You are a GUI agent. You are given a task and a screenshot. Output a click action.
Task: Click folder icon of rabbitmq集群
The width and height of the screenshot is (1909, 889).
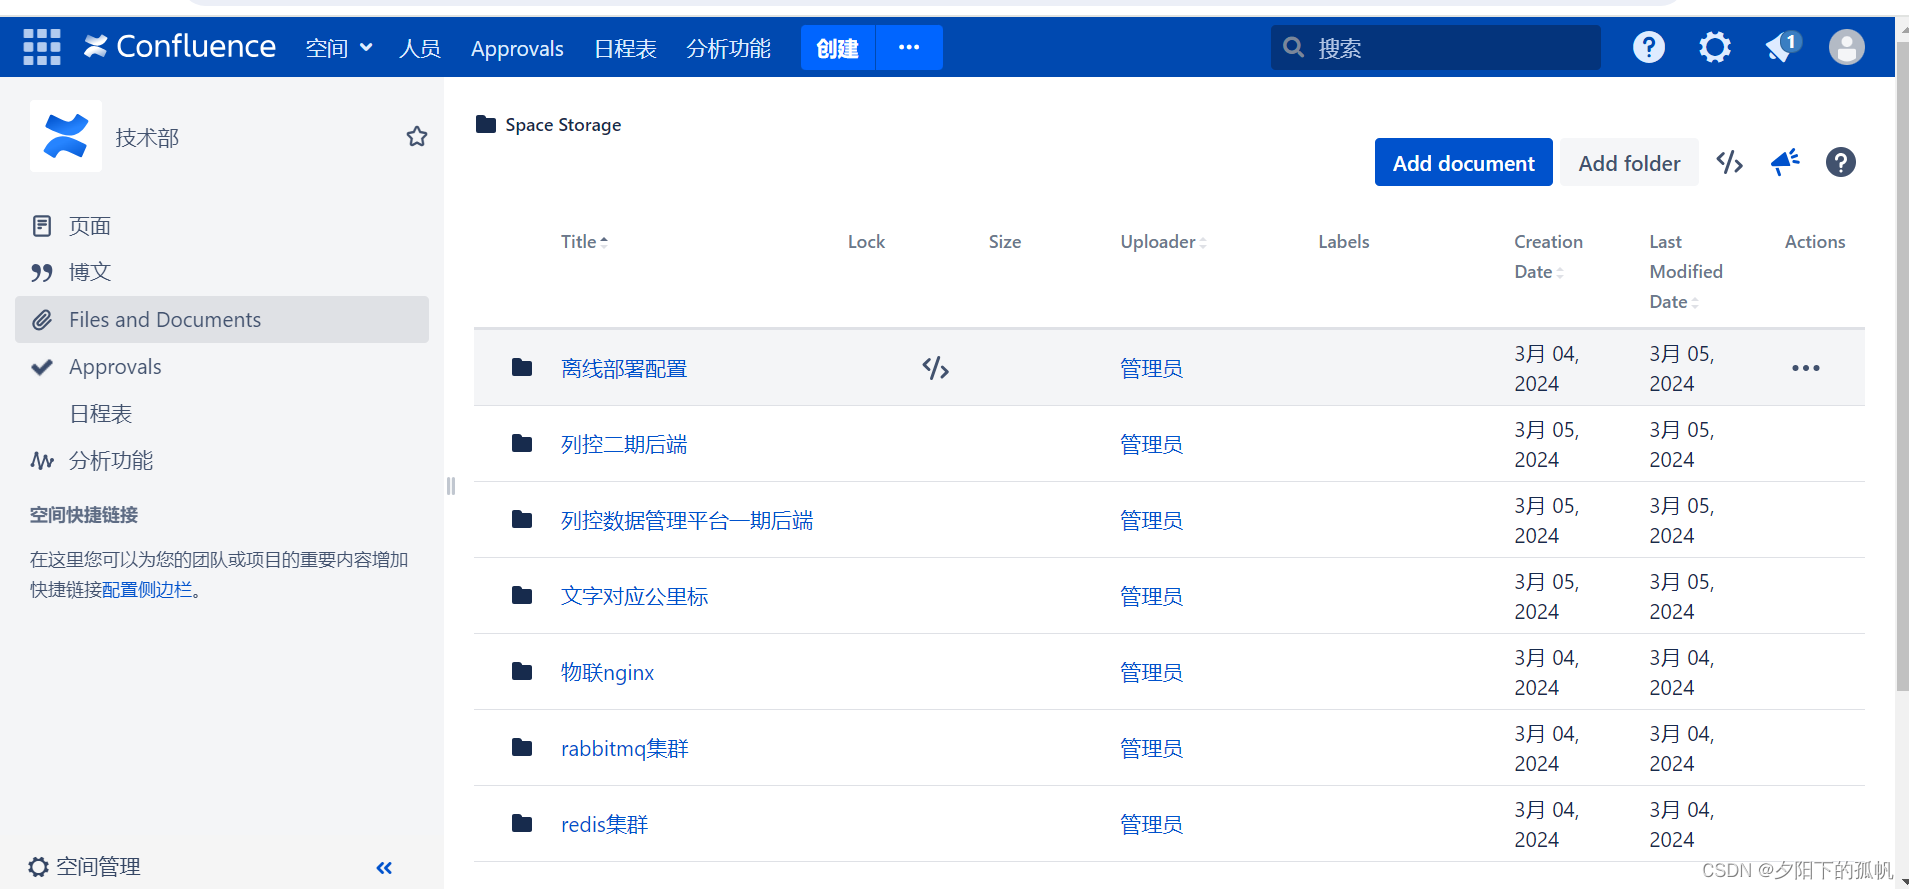tap(522, 747)
